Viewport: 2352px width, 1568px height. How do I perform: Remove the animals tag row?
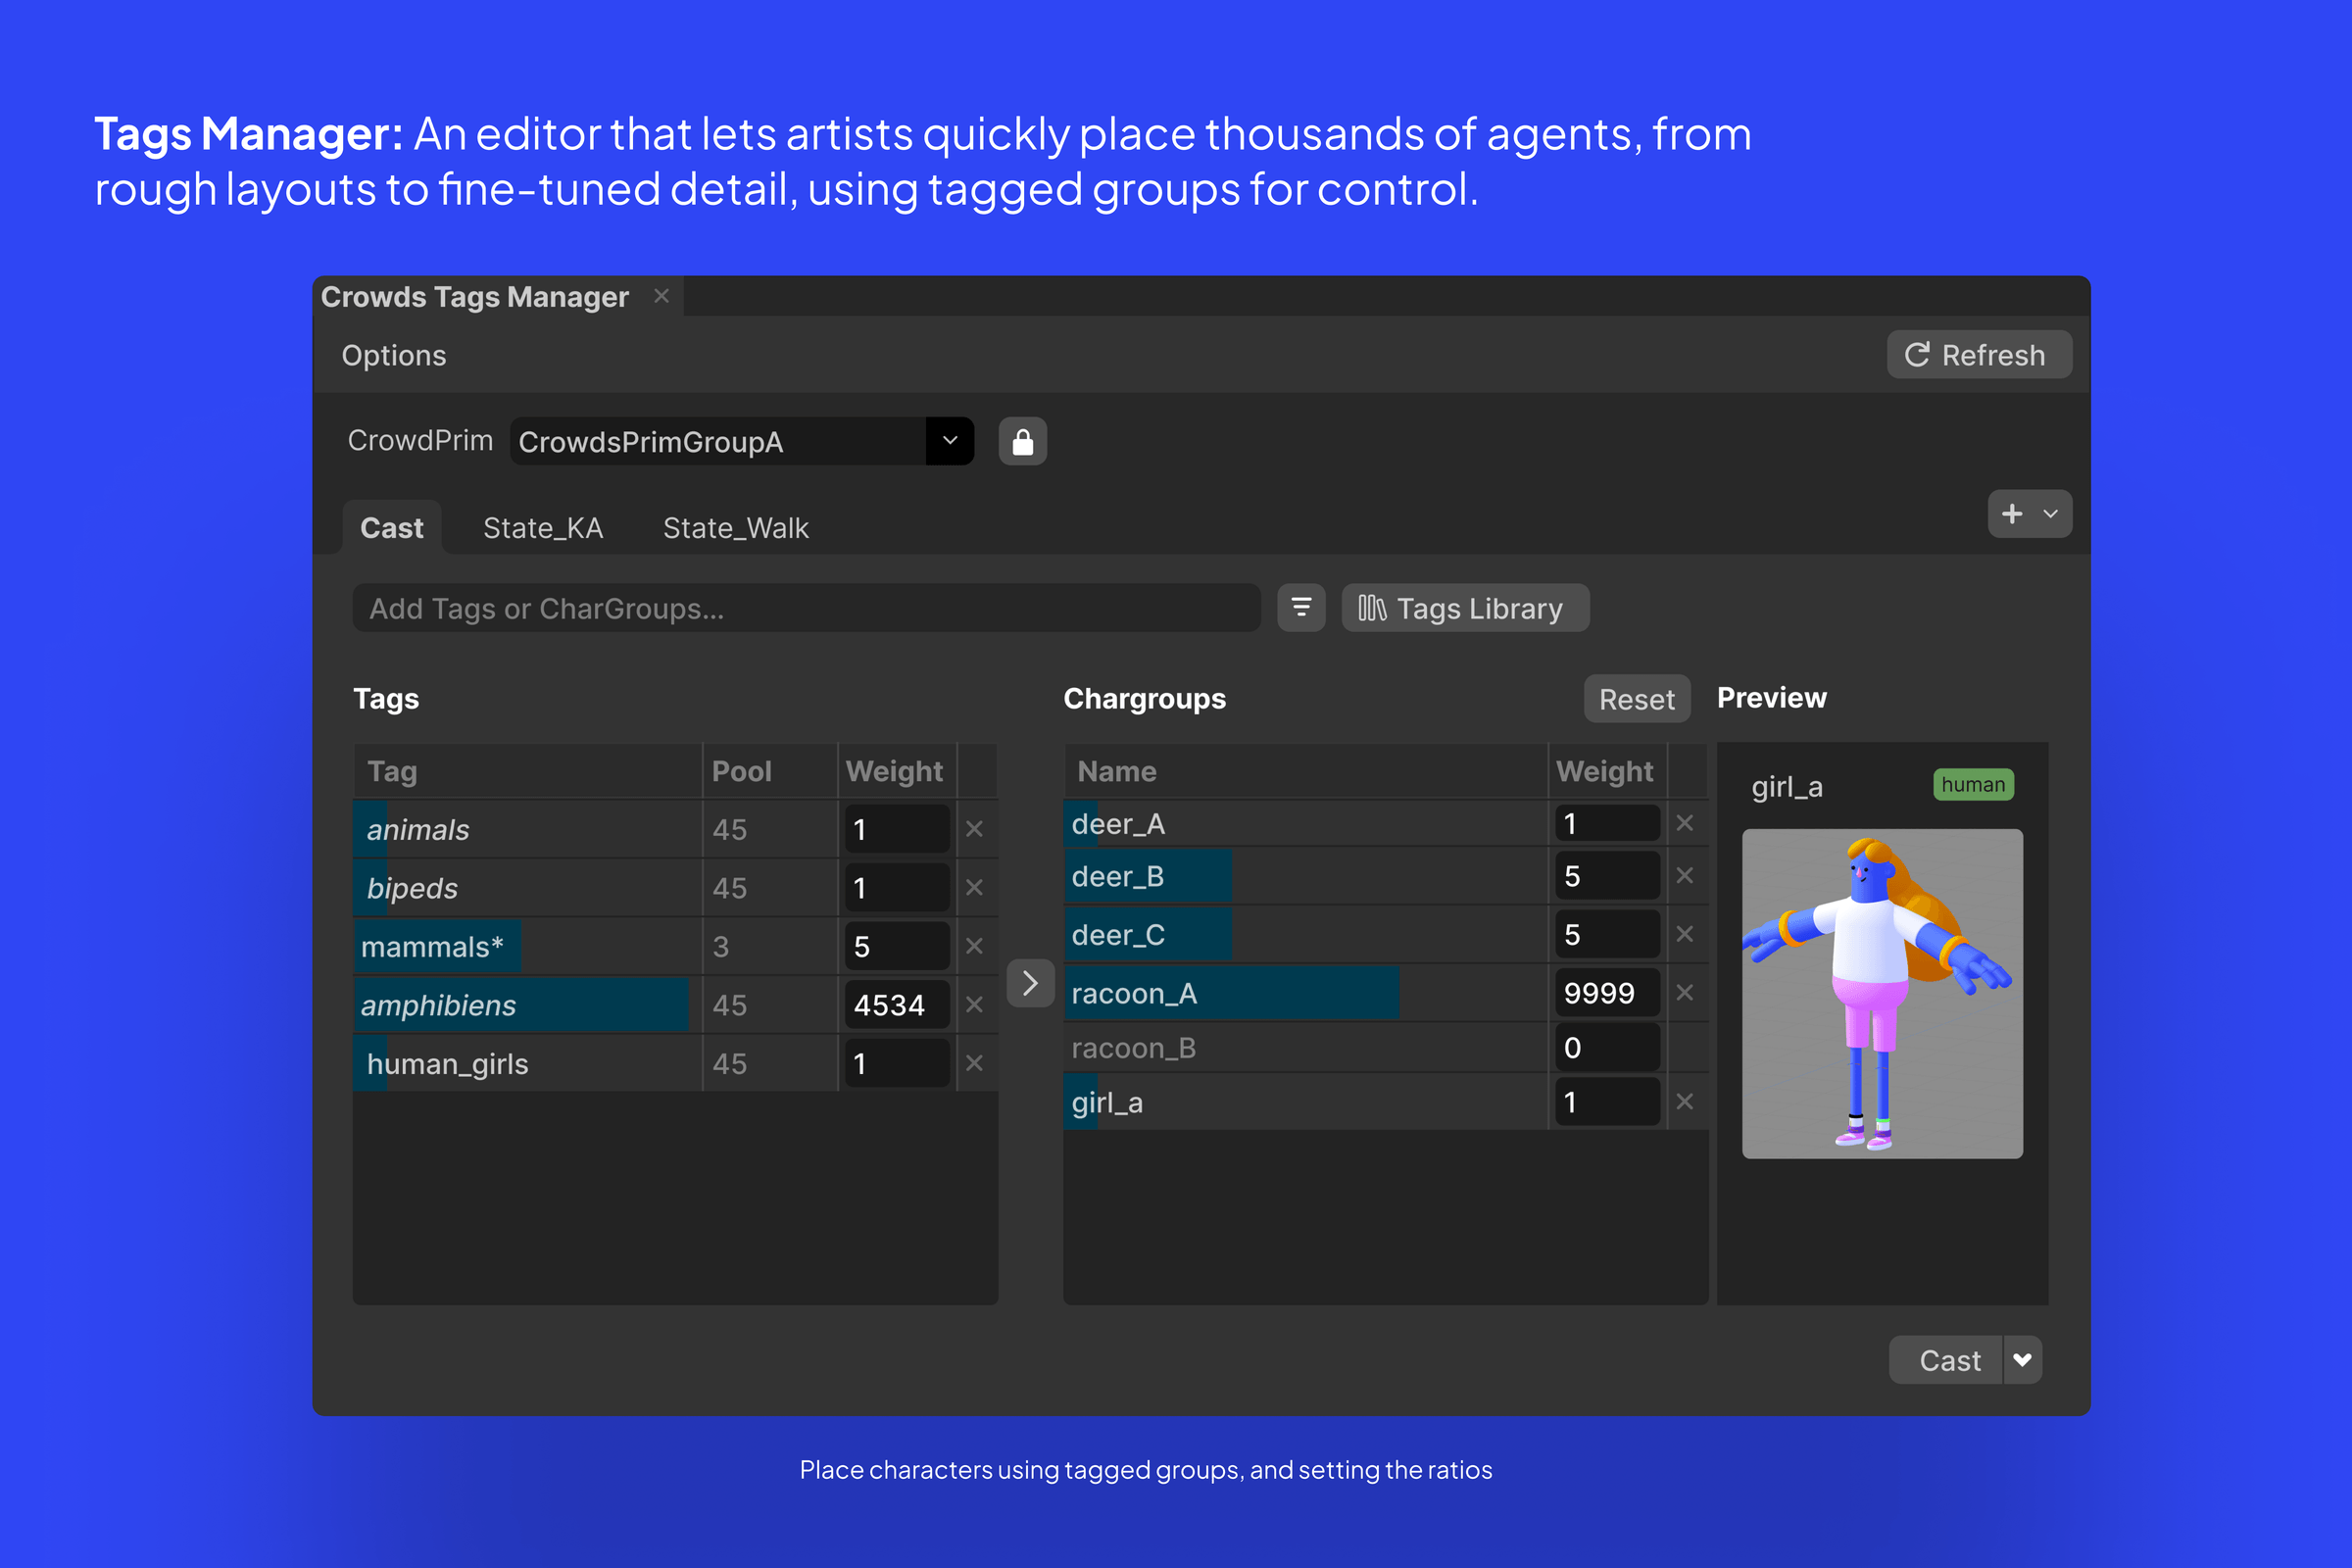[x=974, y=829]
